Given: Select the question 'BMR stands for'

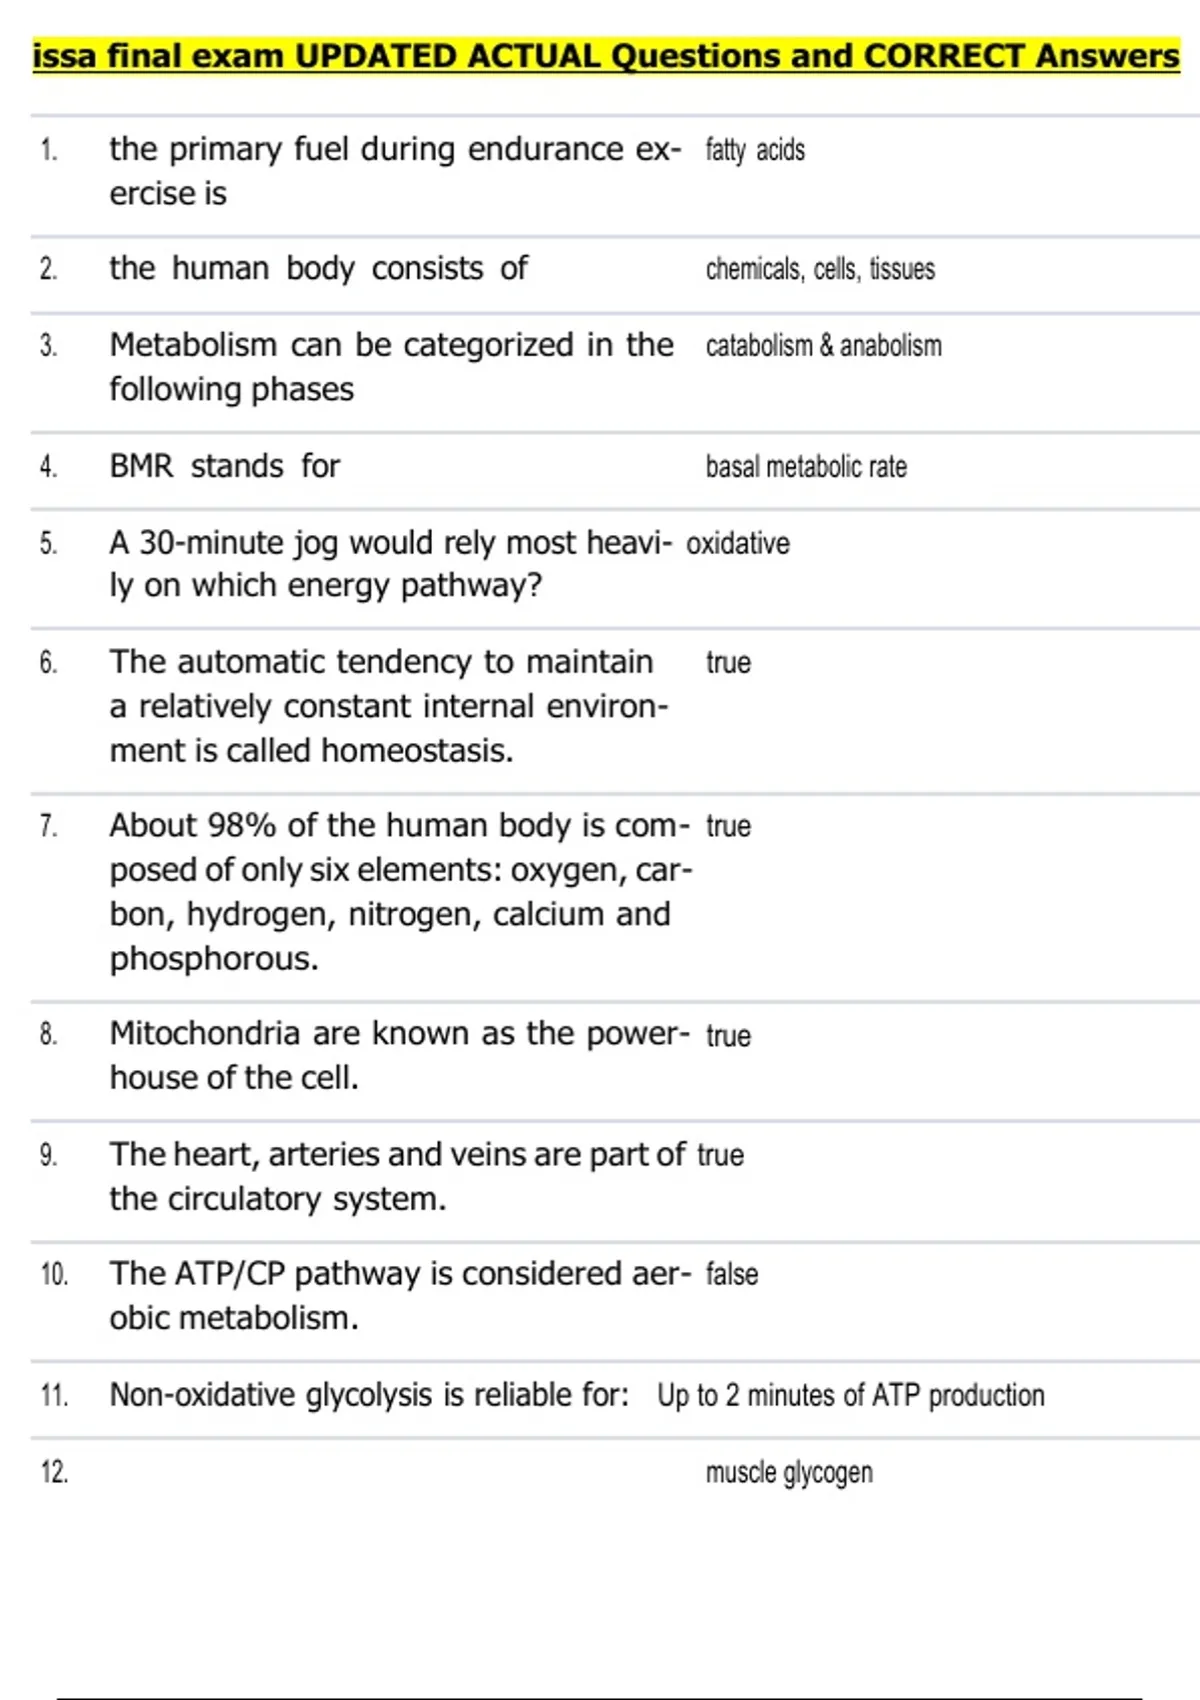Looking at the screenshot, I should [x=225, y=466].
